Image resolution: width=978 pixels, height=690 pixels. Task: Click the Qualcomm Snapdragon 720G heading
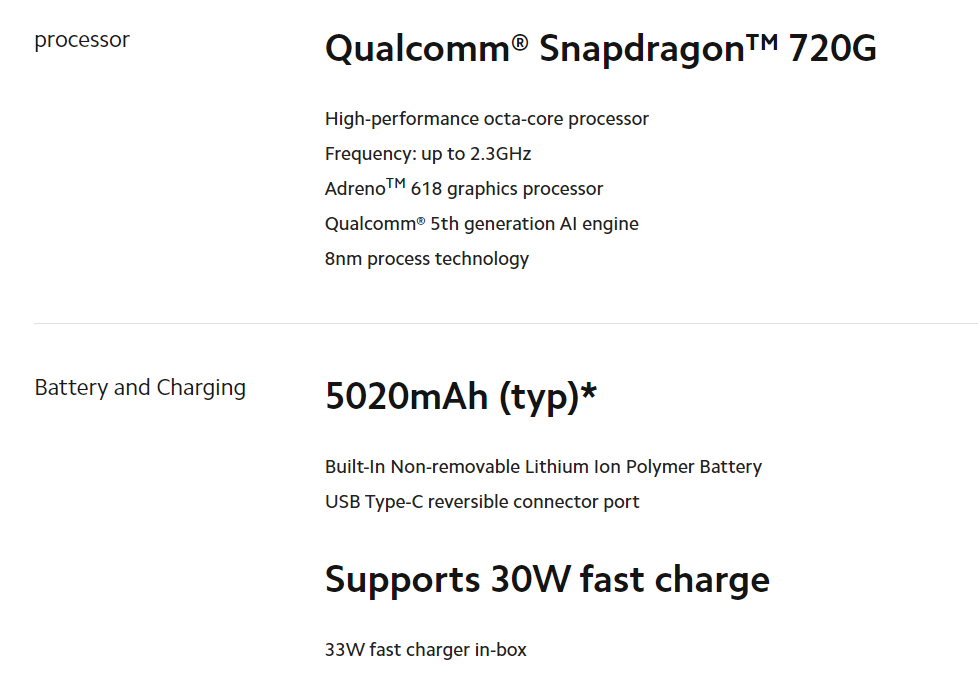(601, 49)
